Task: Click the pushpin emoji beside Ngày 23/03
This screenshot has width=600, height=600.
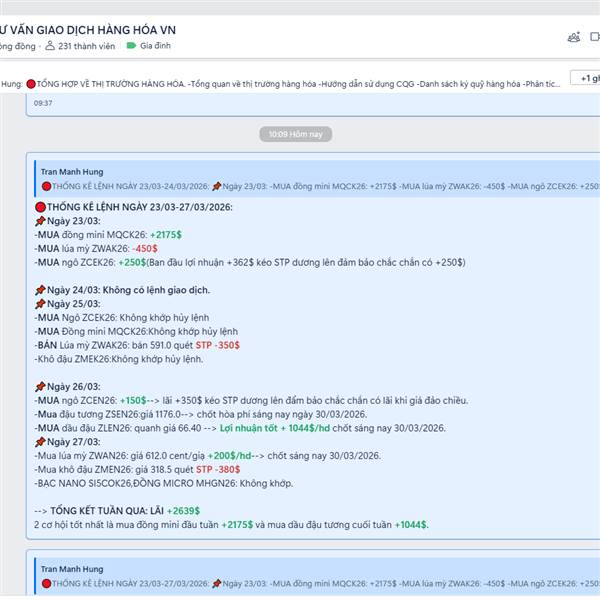Action: click(40, 221)
